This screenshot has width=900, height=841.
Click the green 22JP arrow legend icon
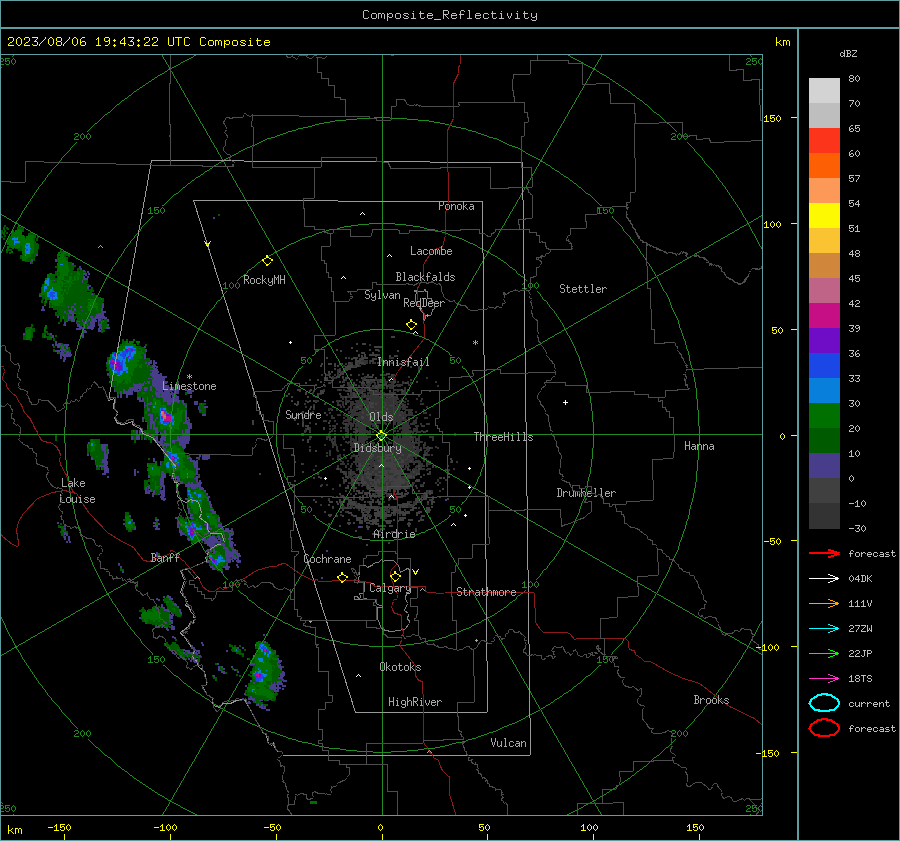pyautogui.click(x=824, y=653)
